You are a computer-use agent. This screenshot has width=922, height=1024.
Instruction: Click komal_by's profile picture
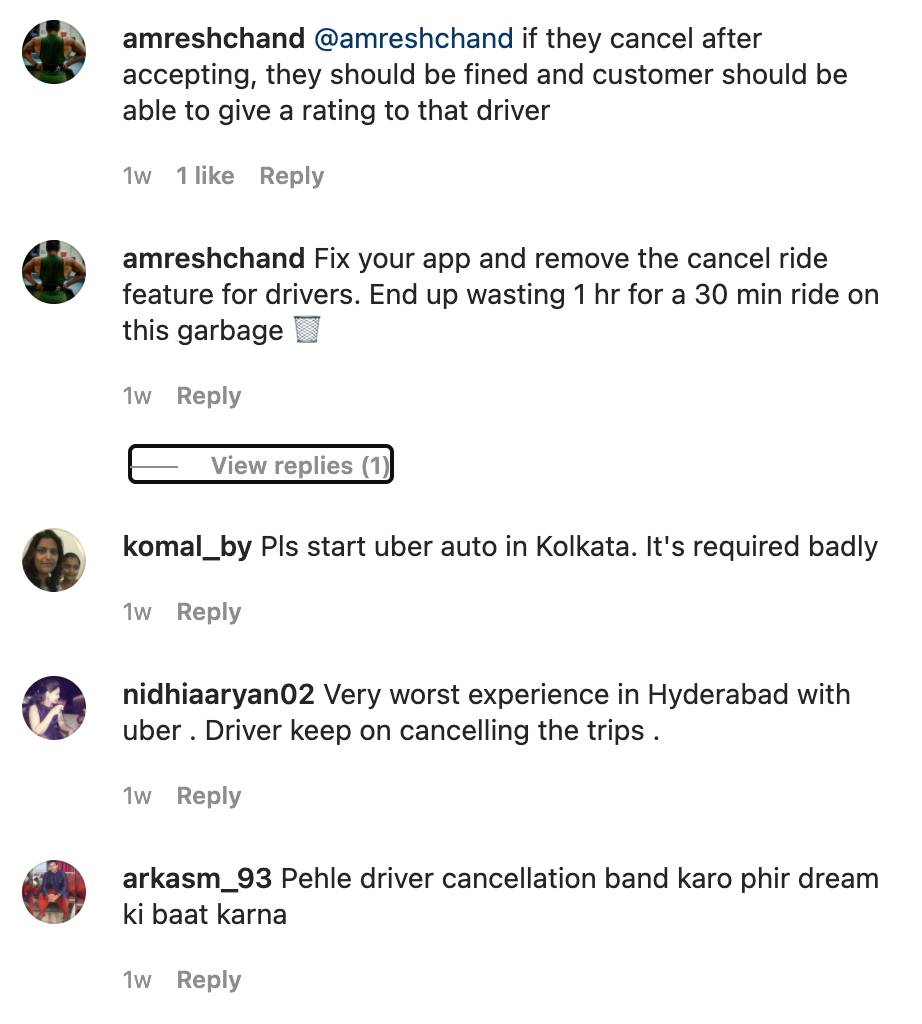[54, 560]
